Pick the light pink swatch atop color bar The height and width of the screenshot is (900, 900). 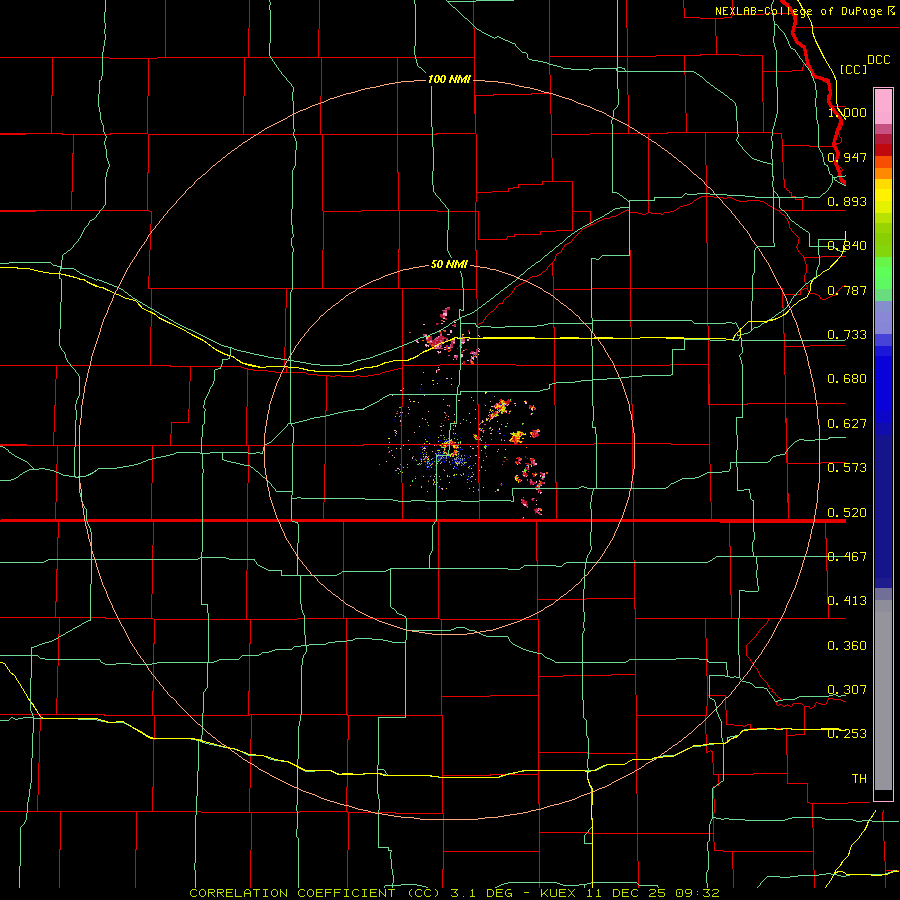tap(883, 107)
